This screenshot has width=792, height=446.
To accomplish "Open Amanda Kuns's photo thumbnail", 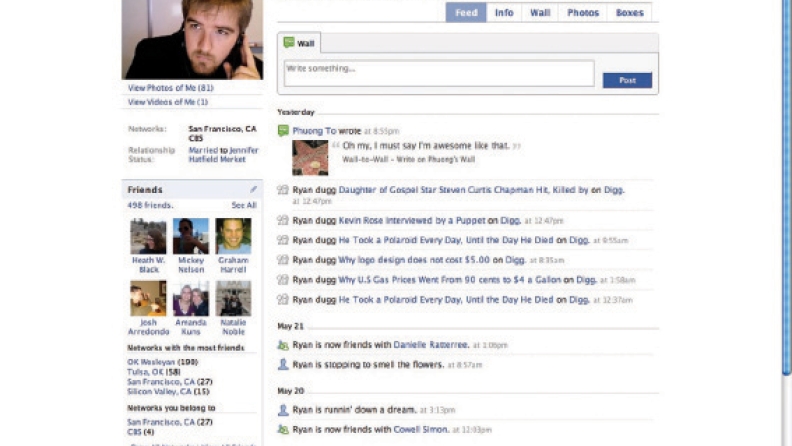I will coord(191,299).
